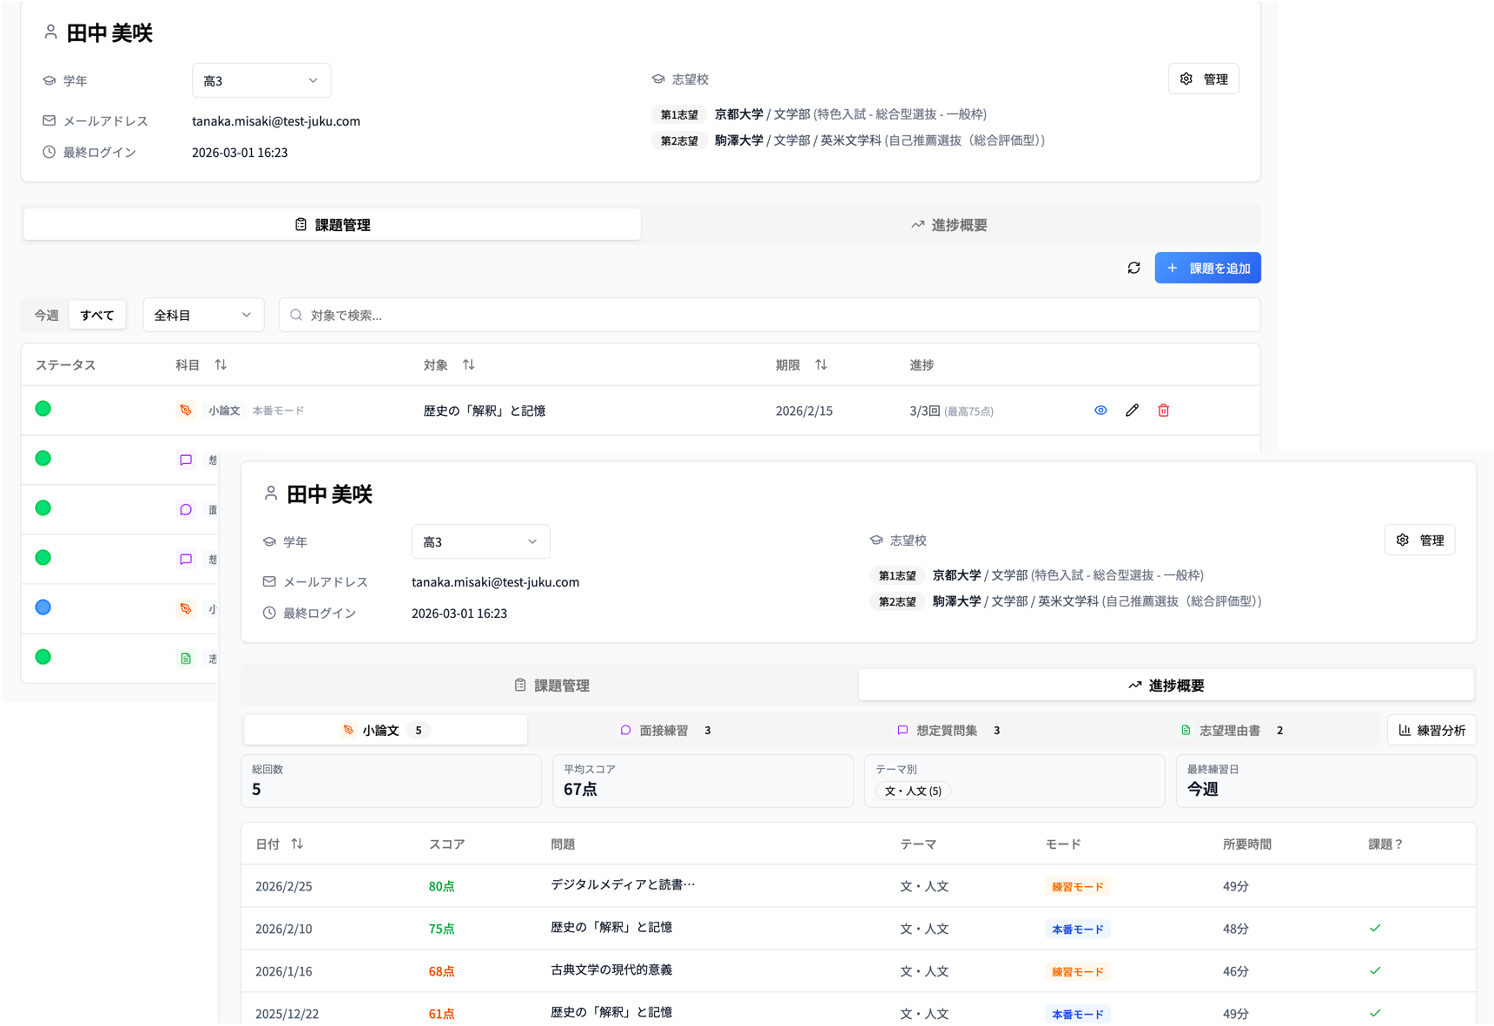The height and width of the screenshot is (1026, 1494).
Task: Select the 進捗概要 tab in the front panel
Action: (x=1166, y=685)
